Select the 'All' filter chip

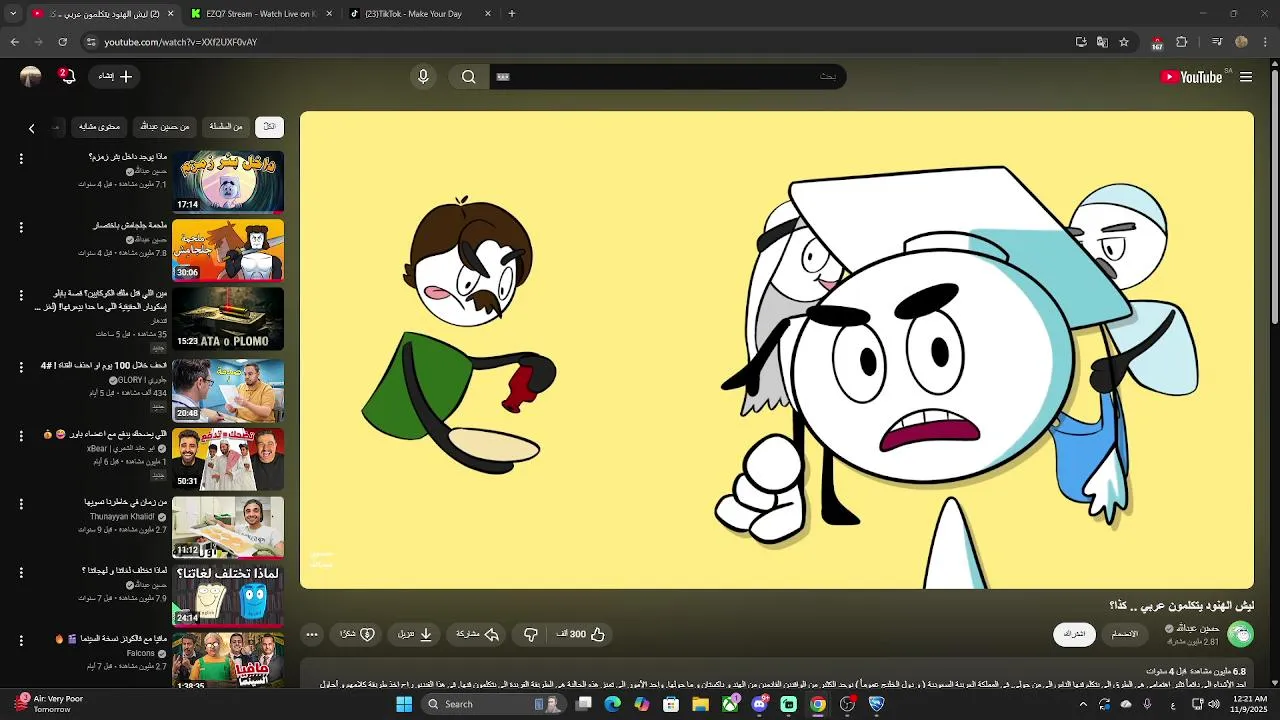click(x=269, y=127)
